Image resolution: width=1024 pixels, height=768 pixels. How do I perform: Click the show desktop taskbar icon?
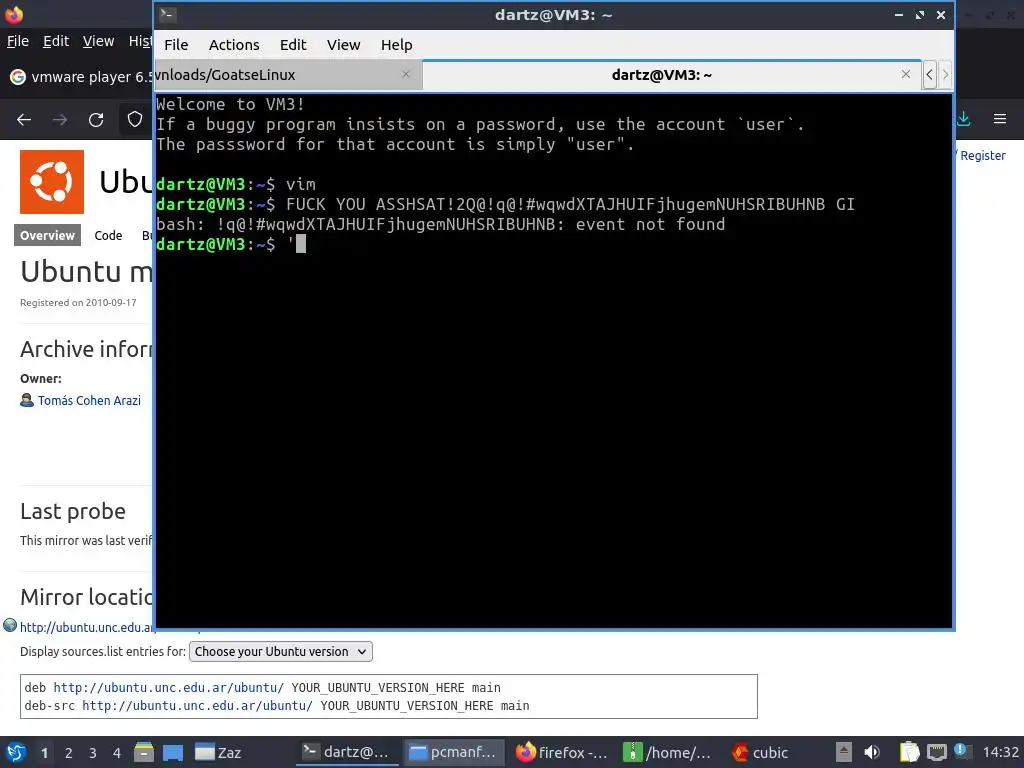pyautogui.click(x=173, y=752)
